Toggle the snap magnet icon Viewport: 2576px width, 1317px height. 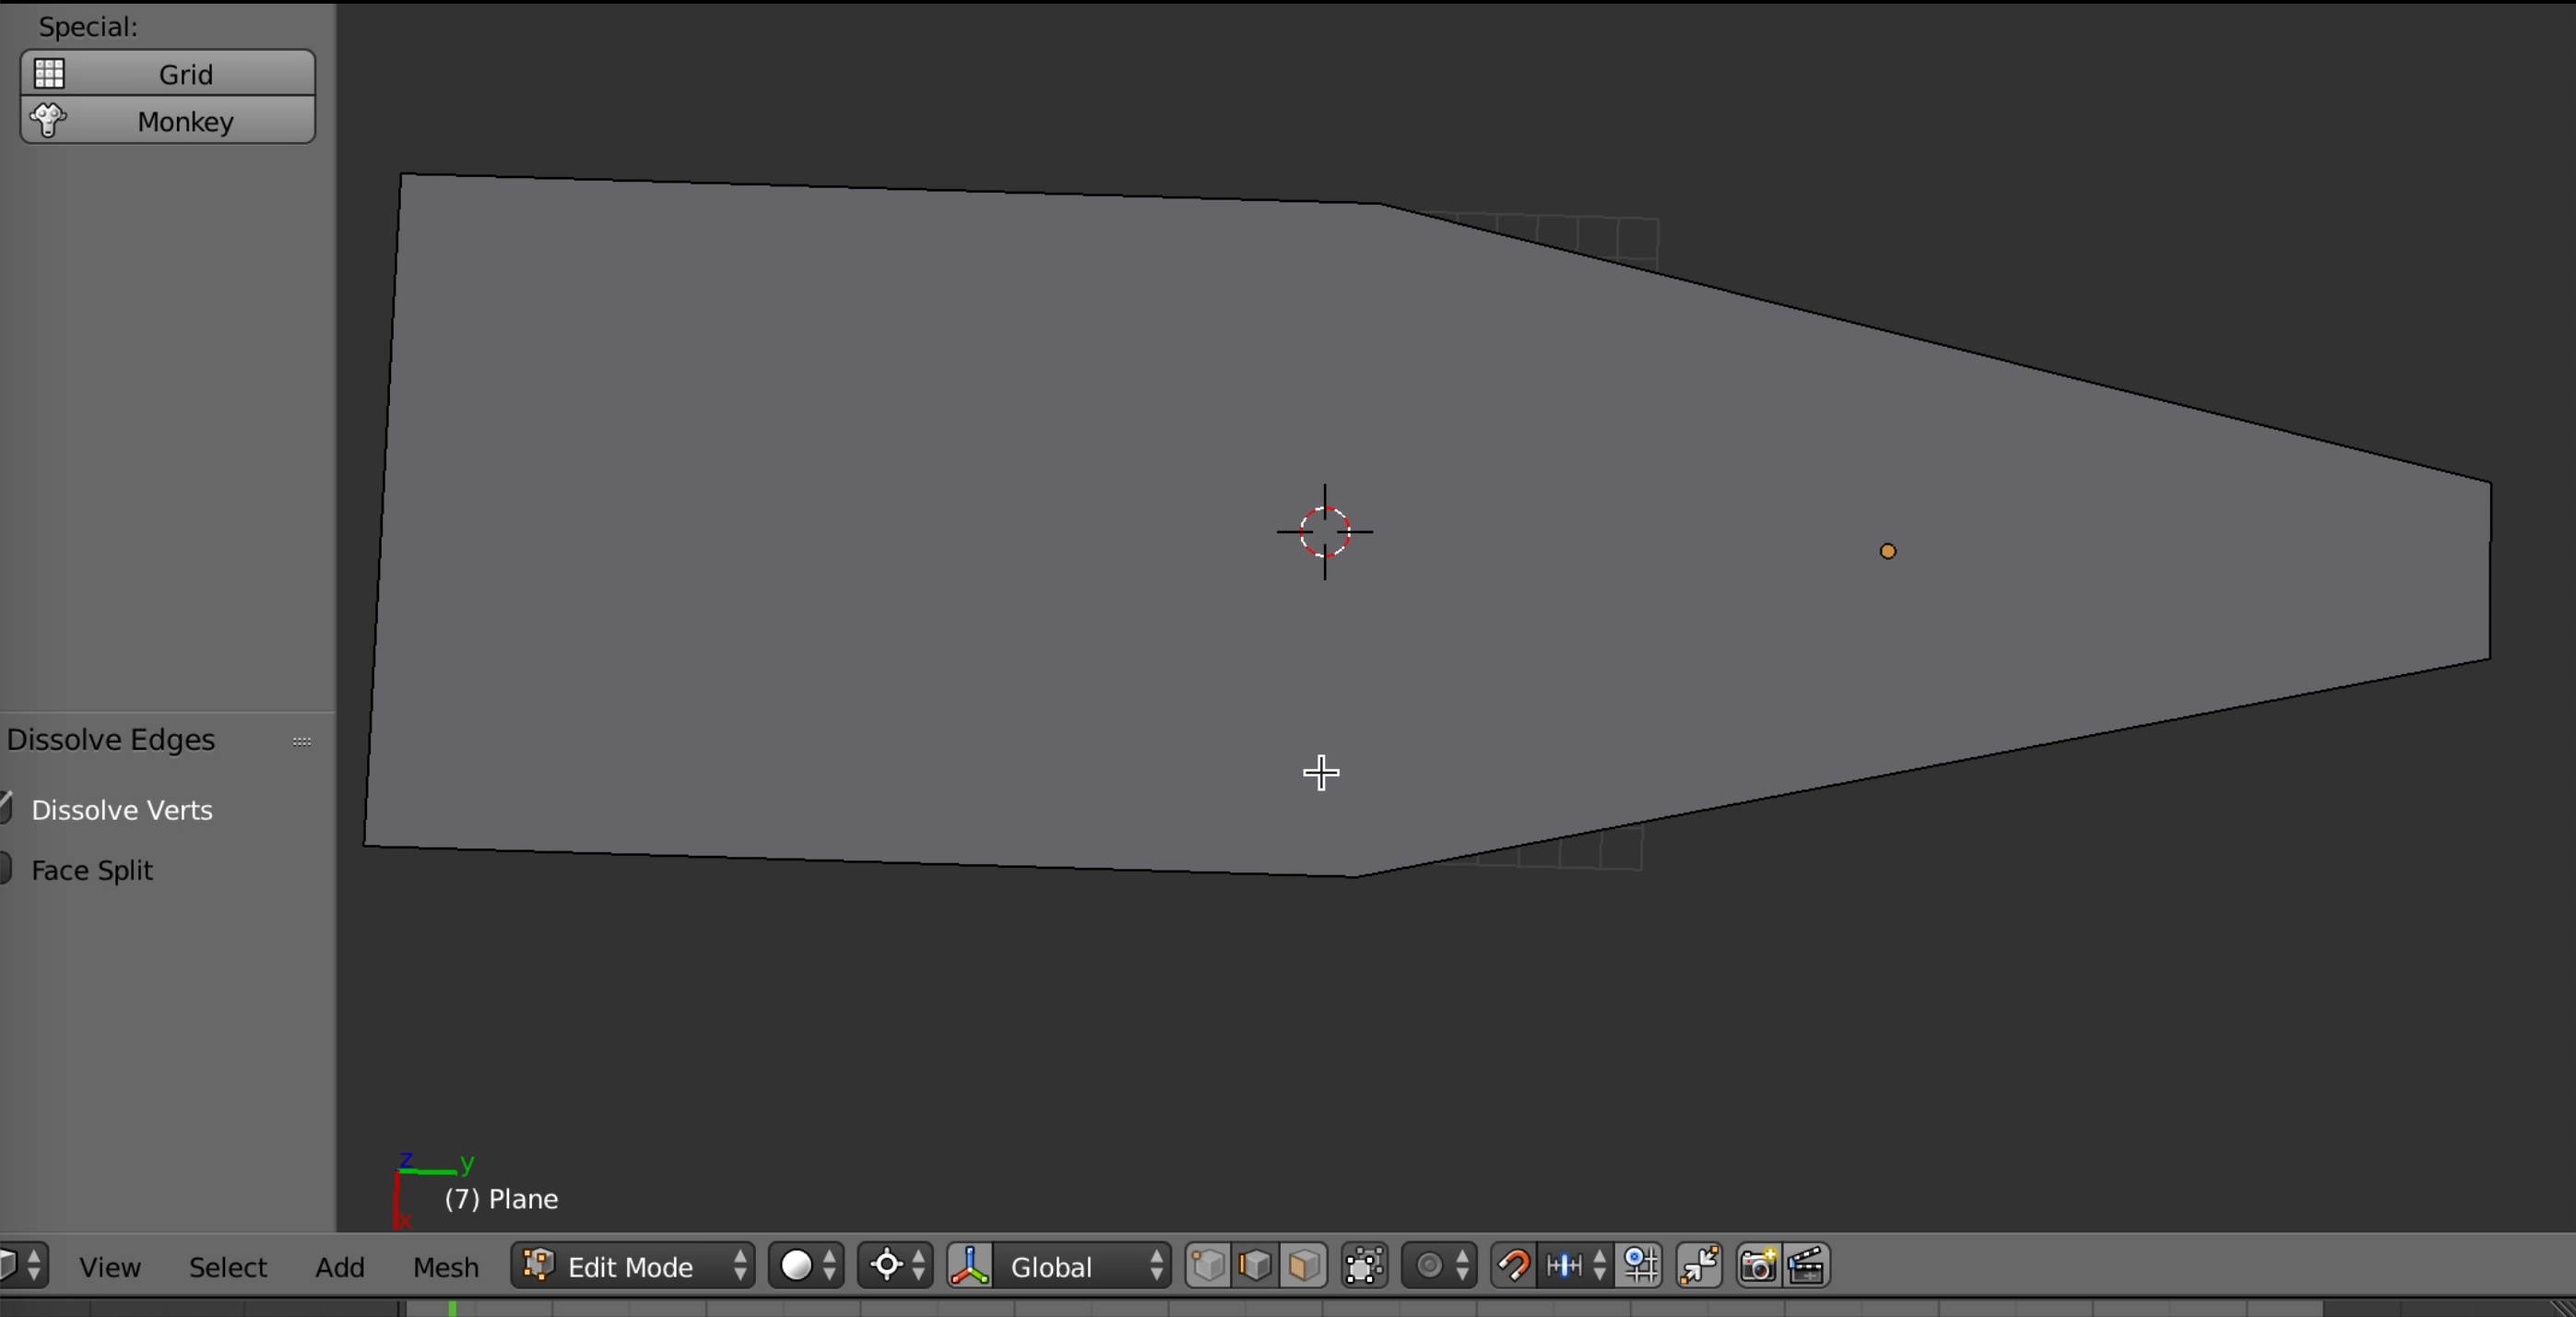(1514, 1266)
